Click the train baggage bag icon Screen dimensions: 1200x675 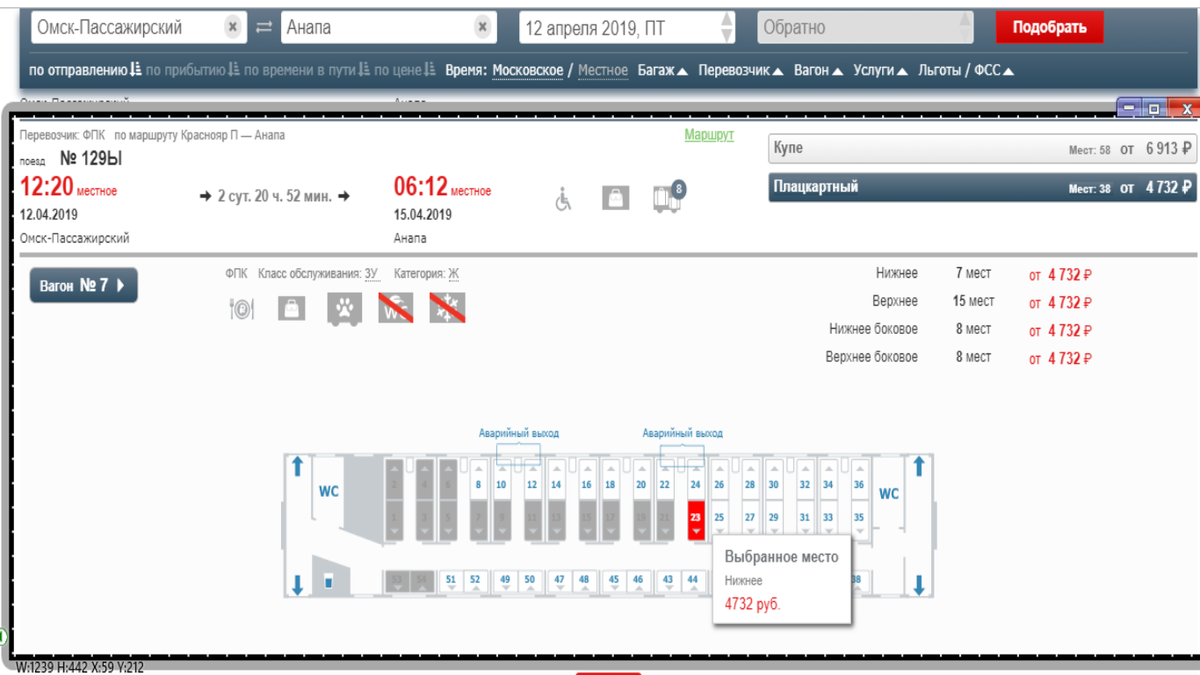pos(615,197)
